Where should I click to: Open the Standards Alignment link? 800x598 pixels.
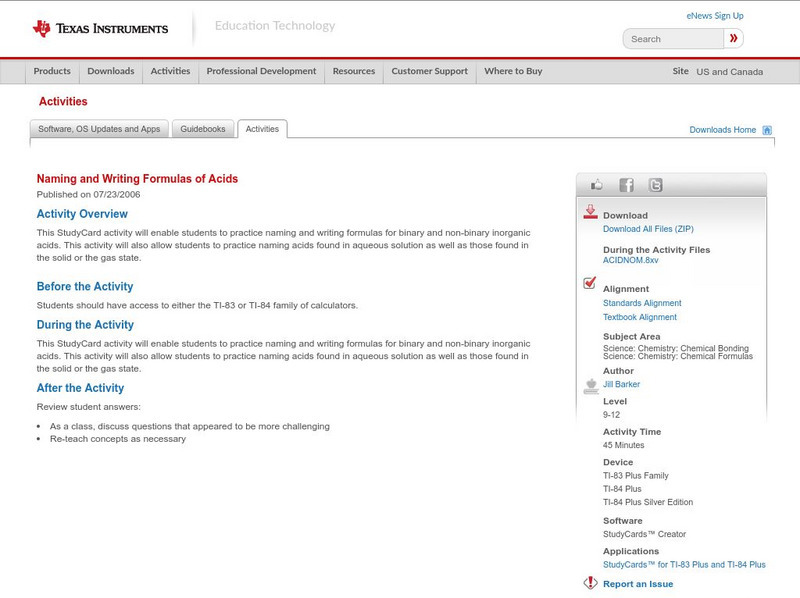tap(642, 303)
